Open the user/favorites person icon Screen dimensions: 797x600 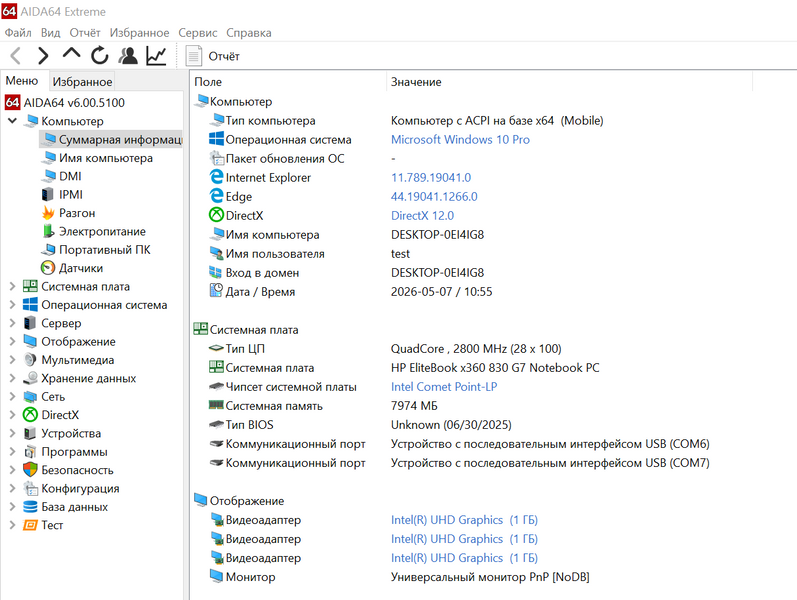(x=128, y=55)
